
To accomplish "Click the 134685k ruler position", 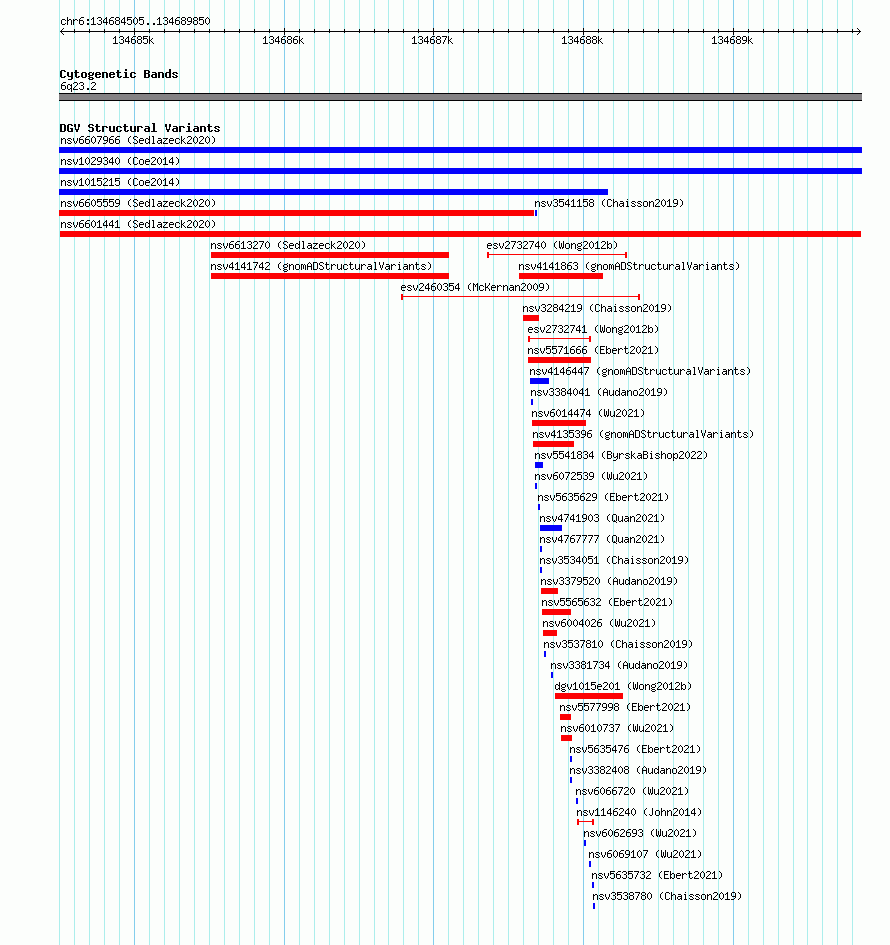I will [133, 40].
